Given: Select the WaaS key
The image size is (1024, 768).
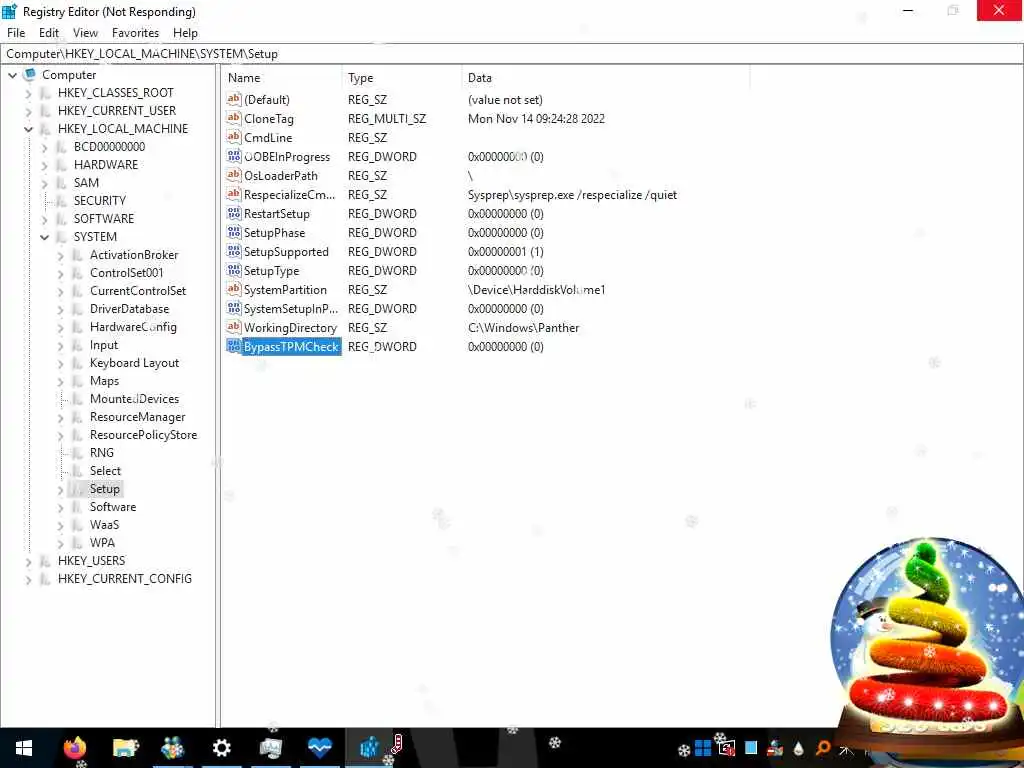Looking at the screenshot, I should tap(104, 524).
